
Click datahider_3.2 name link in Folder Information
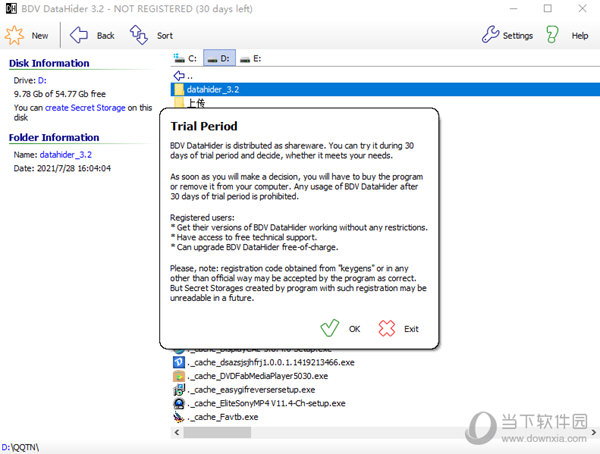[66, 155]
